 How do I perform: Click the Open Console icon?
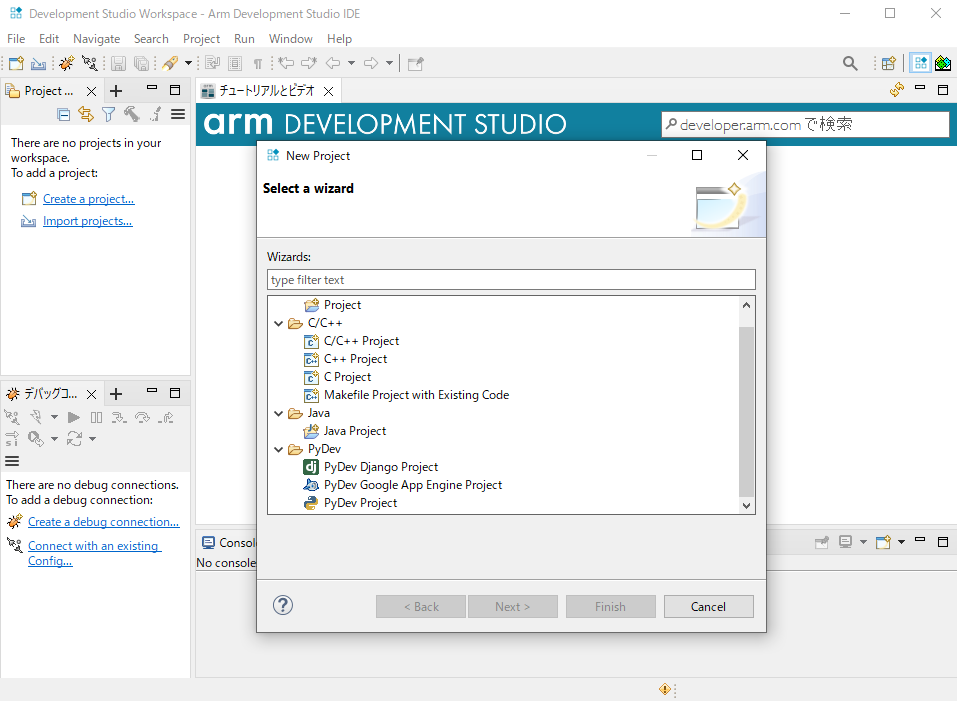coord(883,542)
